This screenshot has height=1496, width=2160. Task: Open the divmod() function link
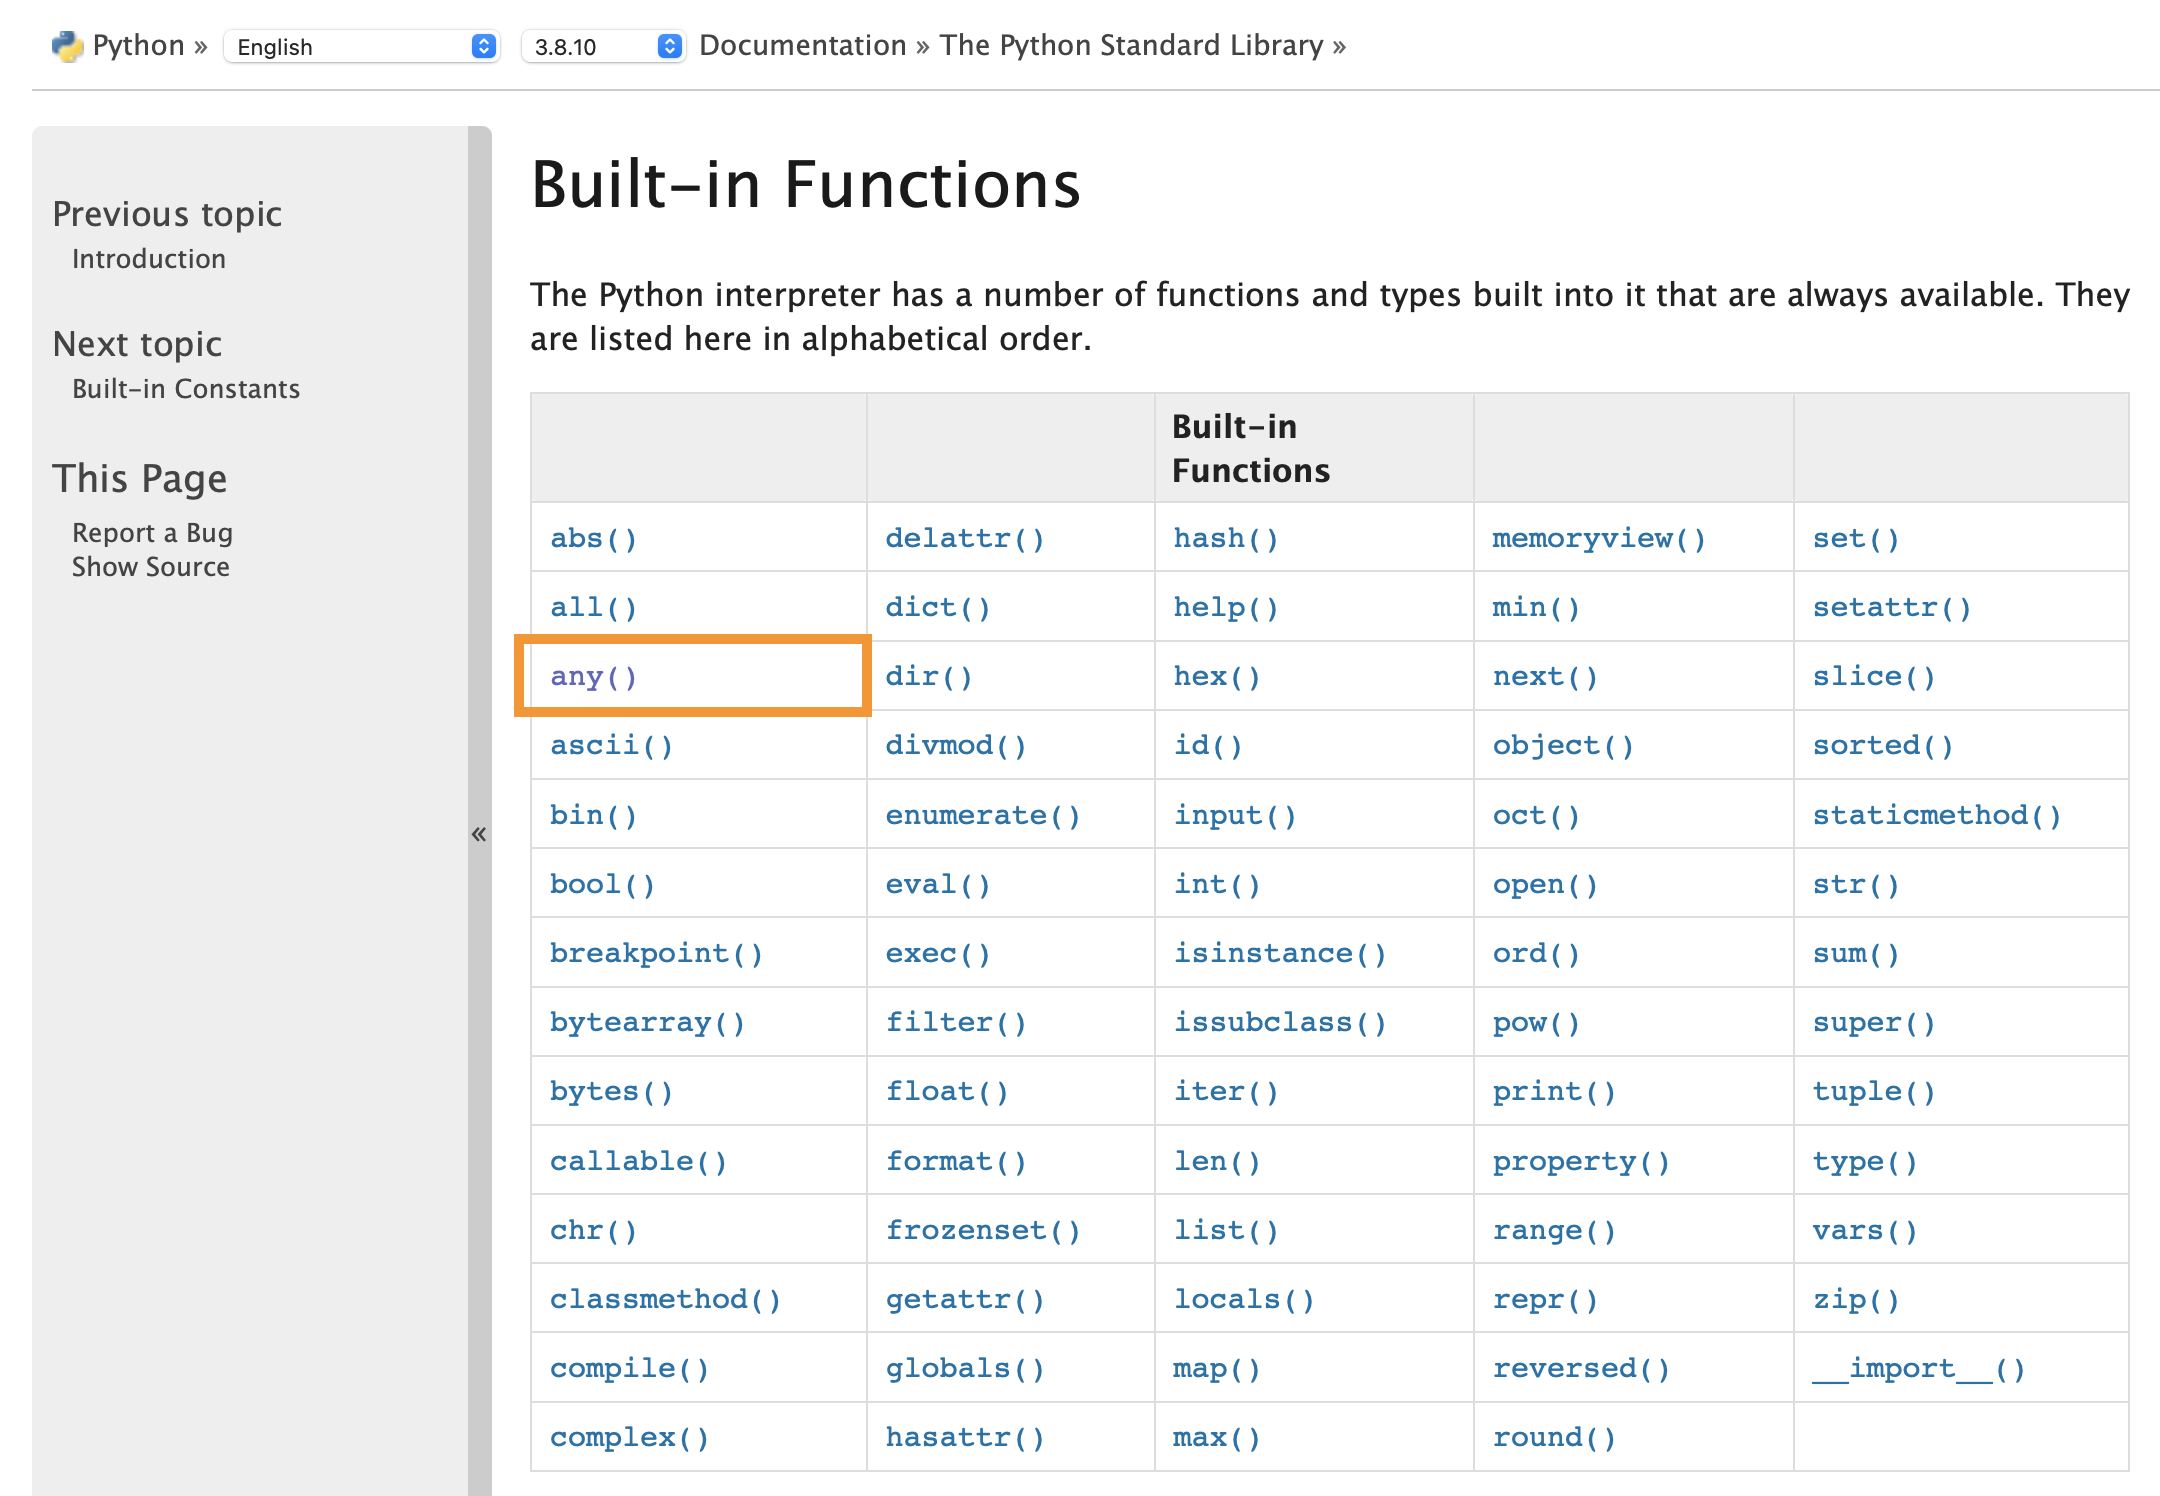pyautogui.click(x=956, y=745)
